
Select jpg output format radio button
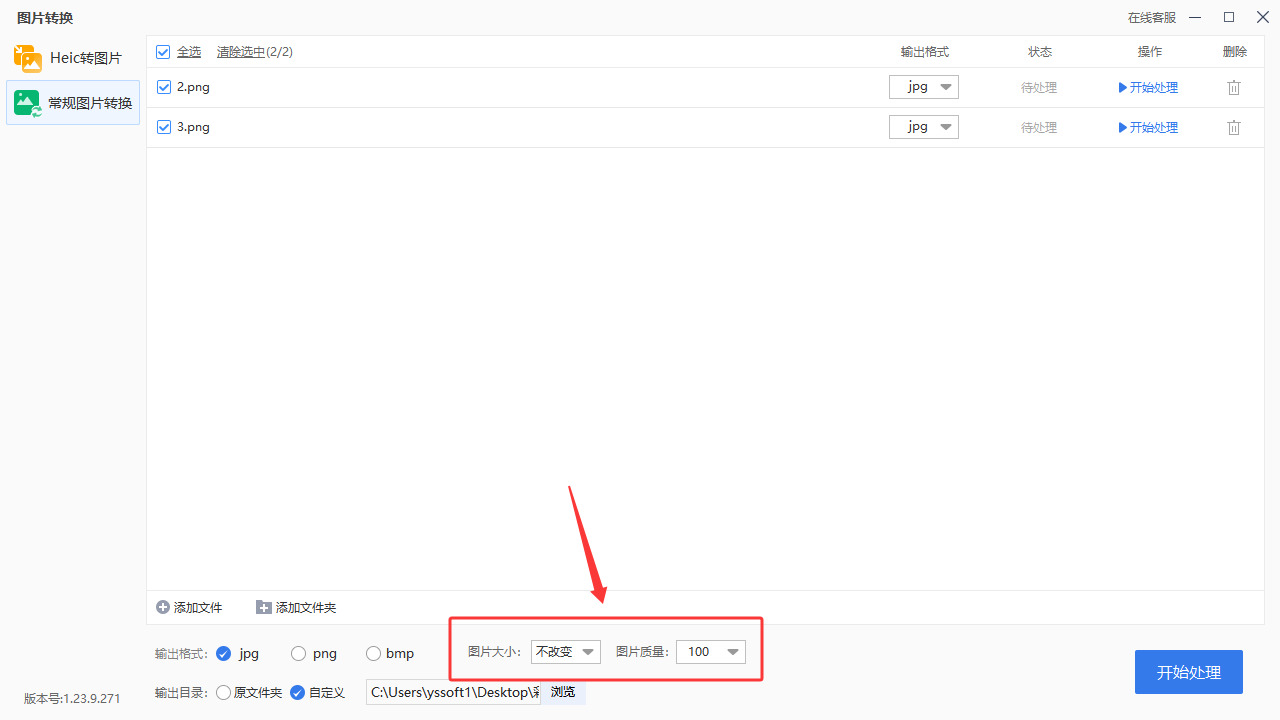point(223,653)
